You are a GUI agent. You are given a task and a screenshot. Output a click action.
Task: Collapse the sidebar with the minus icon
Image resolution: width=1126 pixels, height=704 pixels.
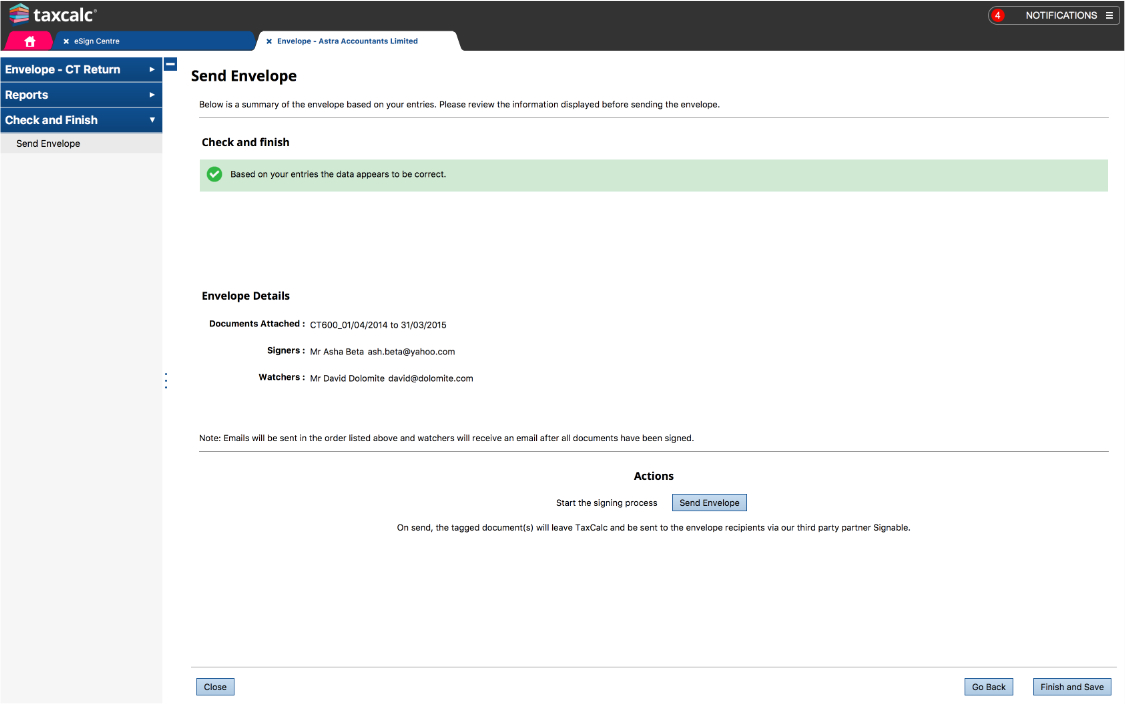pos(170,64)
